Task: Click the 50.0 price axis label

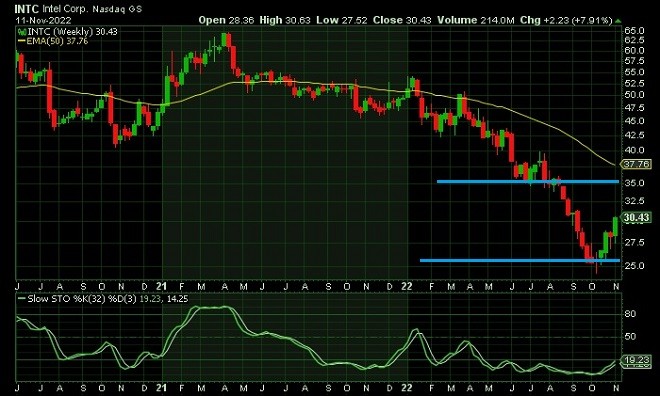Action: (x=635, y=95)
